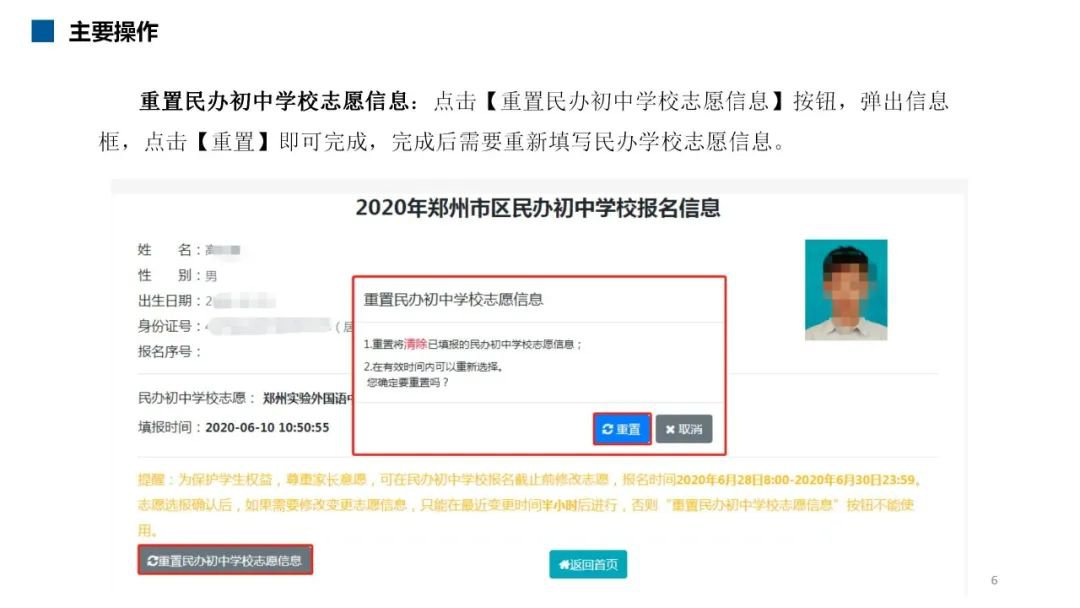The image size is (1080, 608).
Task: Click the page heading 2020年郑州市区民办初中学校报名信息
Action: (x=538, y=208)
